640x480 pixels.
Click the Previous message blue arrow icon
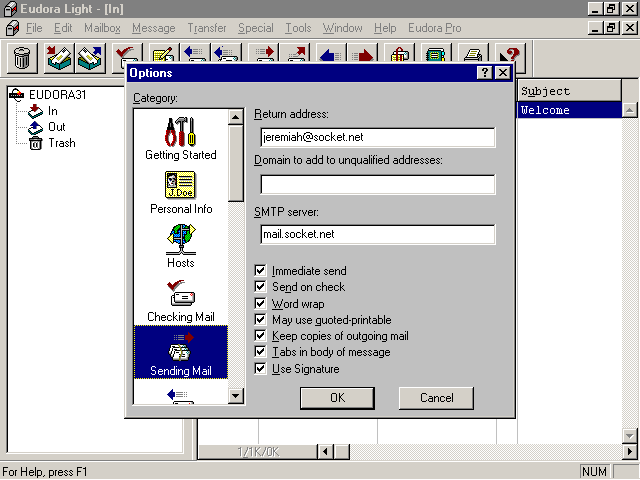click(331, 53)
